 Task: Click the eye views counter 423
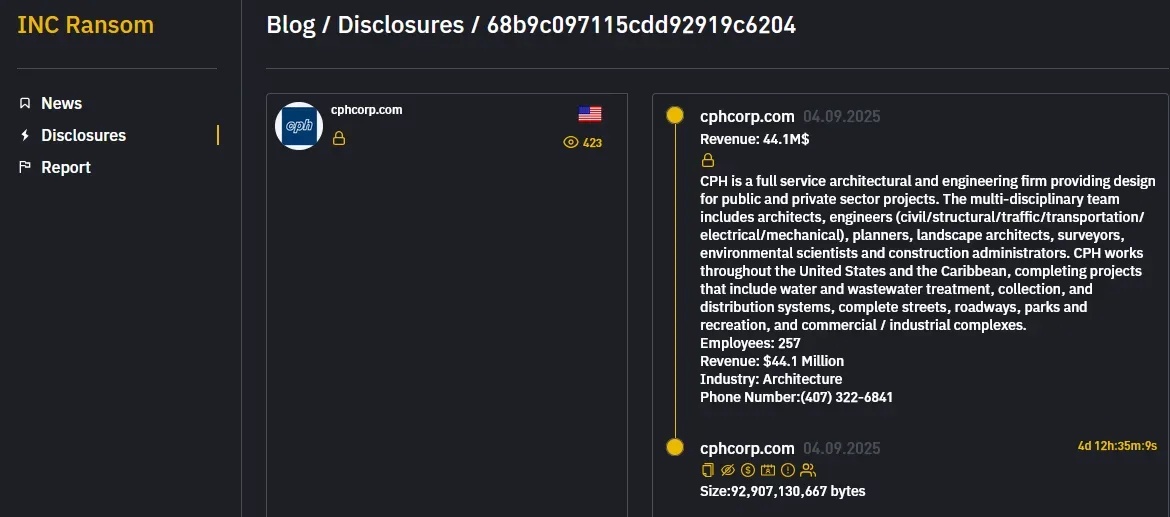583,143
